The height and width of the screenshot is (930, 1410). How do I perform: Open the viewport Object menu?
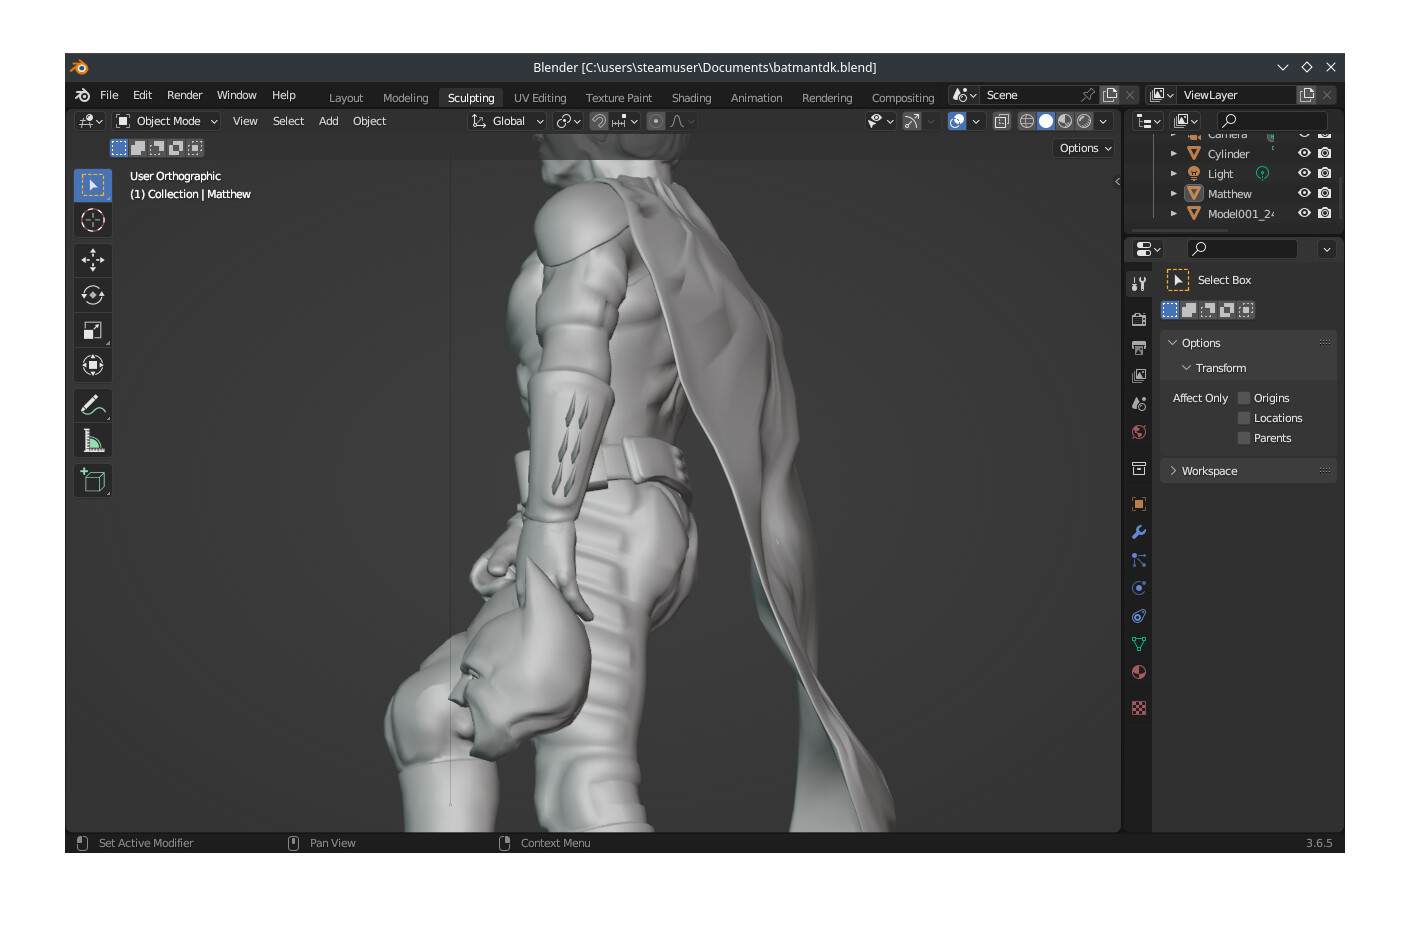pyautogui.click(x=369, y=121)
